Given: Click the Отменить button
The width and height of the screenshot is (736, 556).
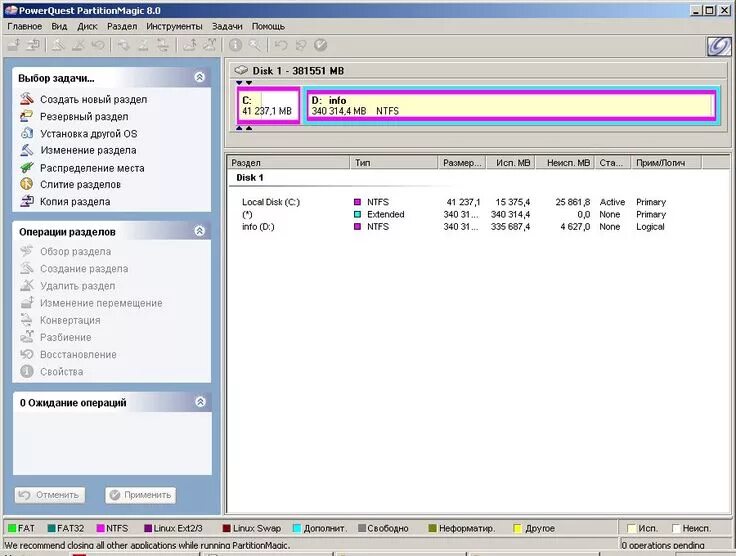Looking at the screenshot, I should [50, 495].
